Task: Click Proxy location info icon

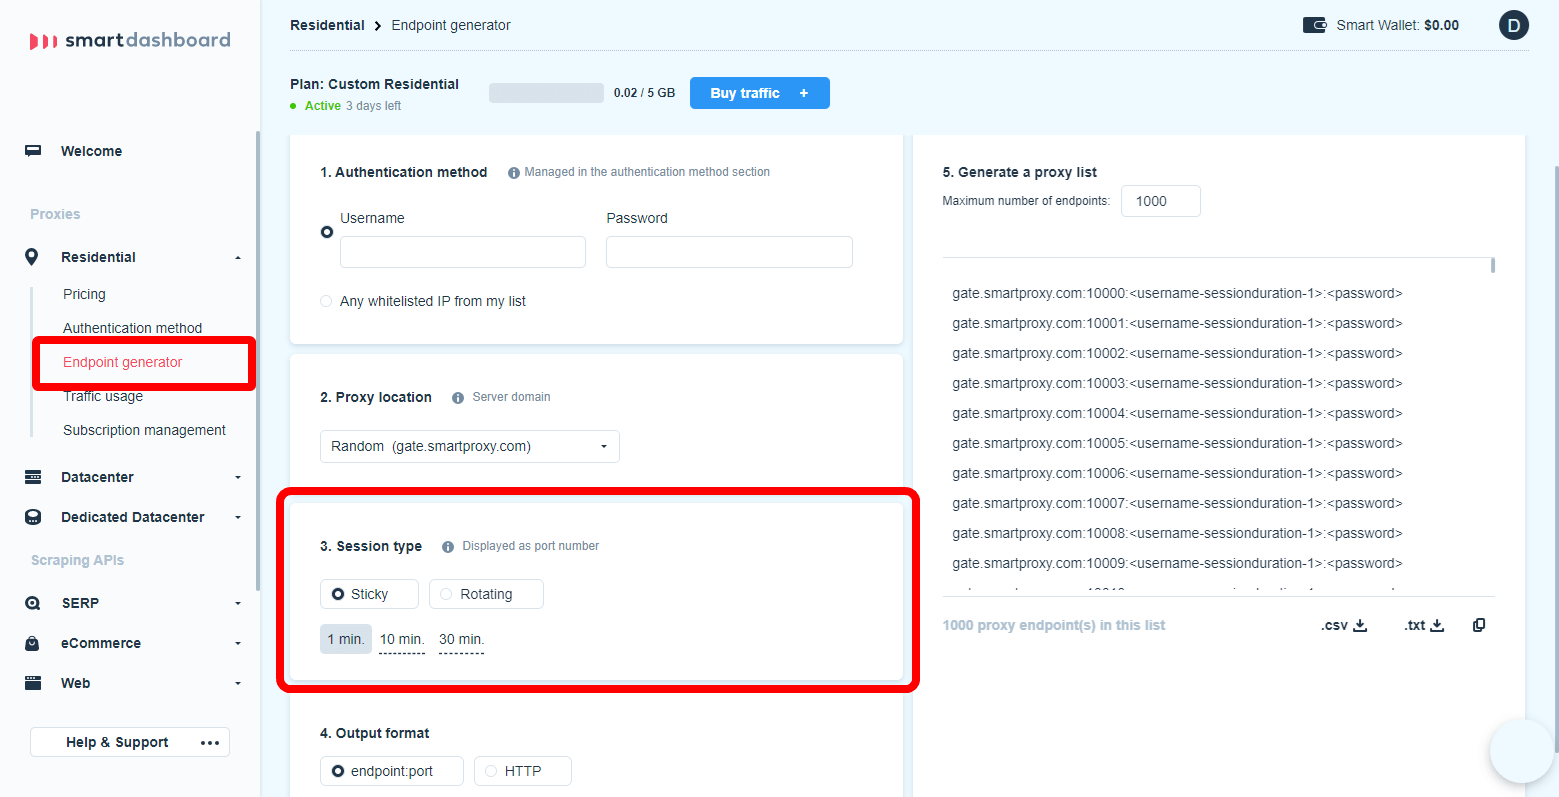Action: point(458,398)
